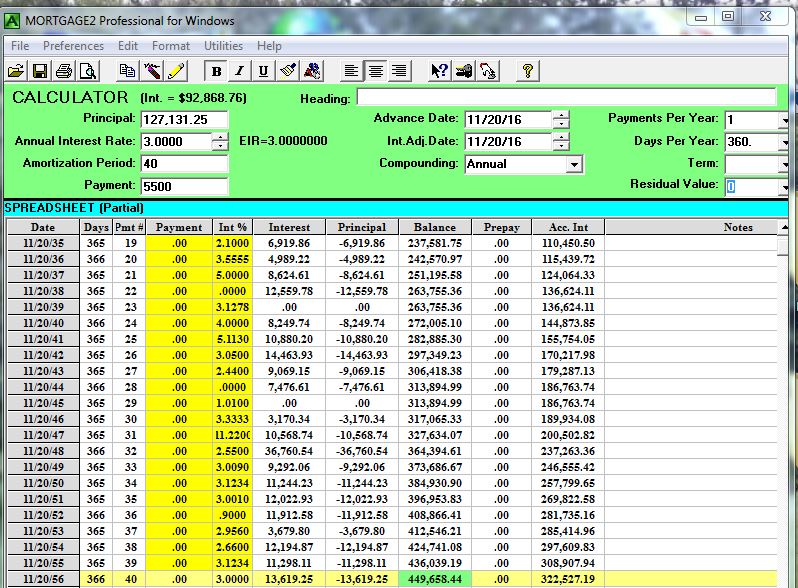Screen dimensions: 798x588
Task: Click the Principal input field
Action: point(184,120)
